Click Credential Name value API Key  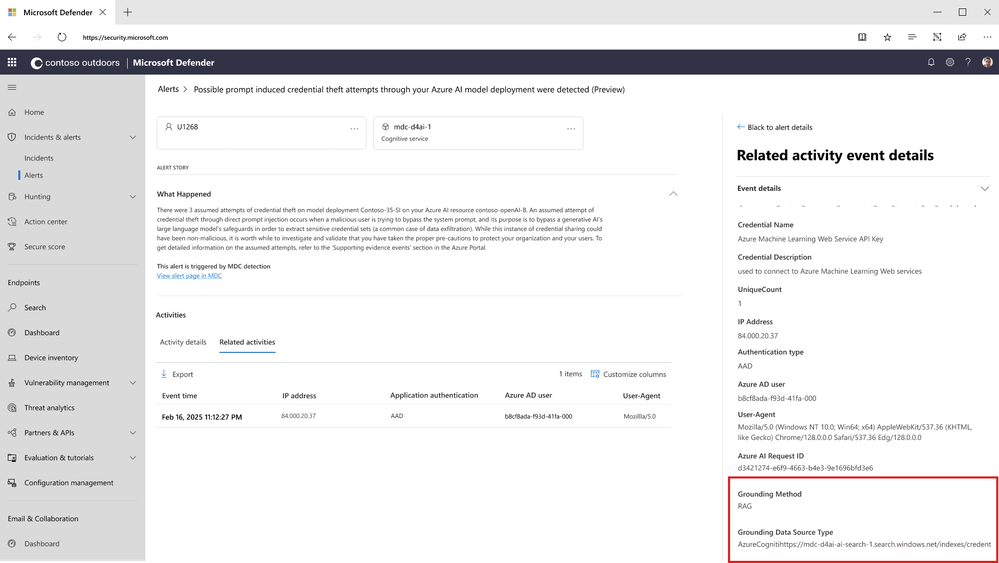[x=810, y=239]
